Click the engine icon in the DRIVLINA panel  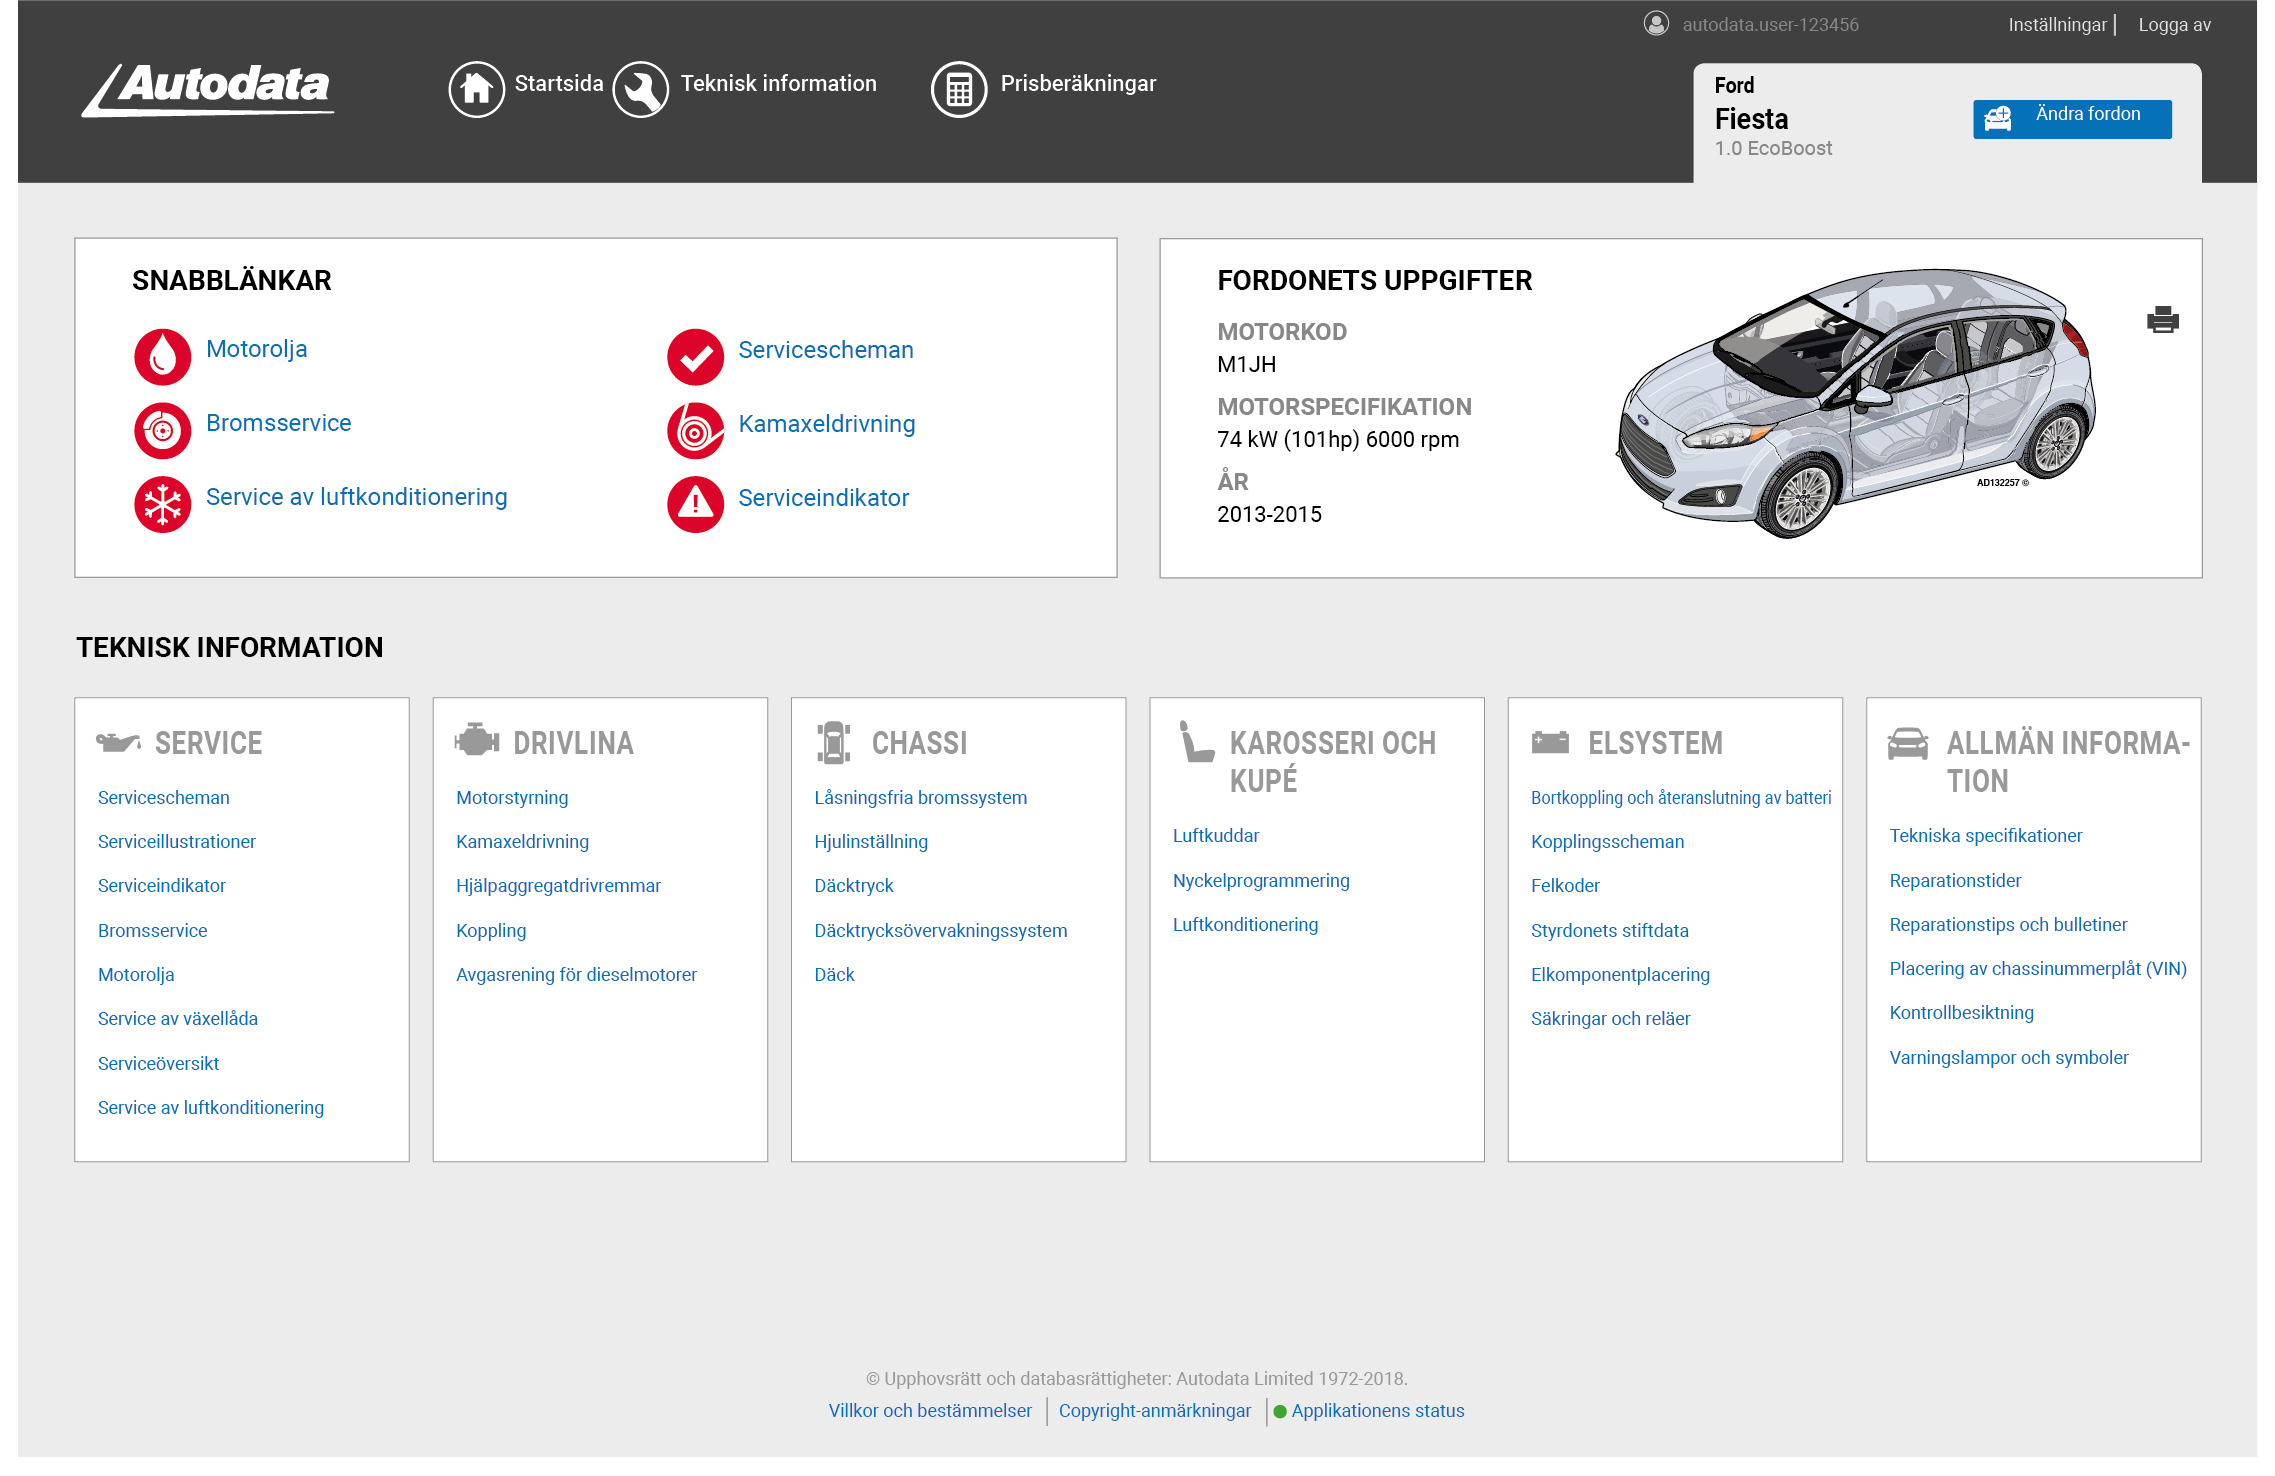[478, 740]
